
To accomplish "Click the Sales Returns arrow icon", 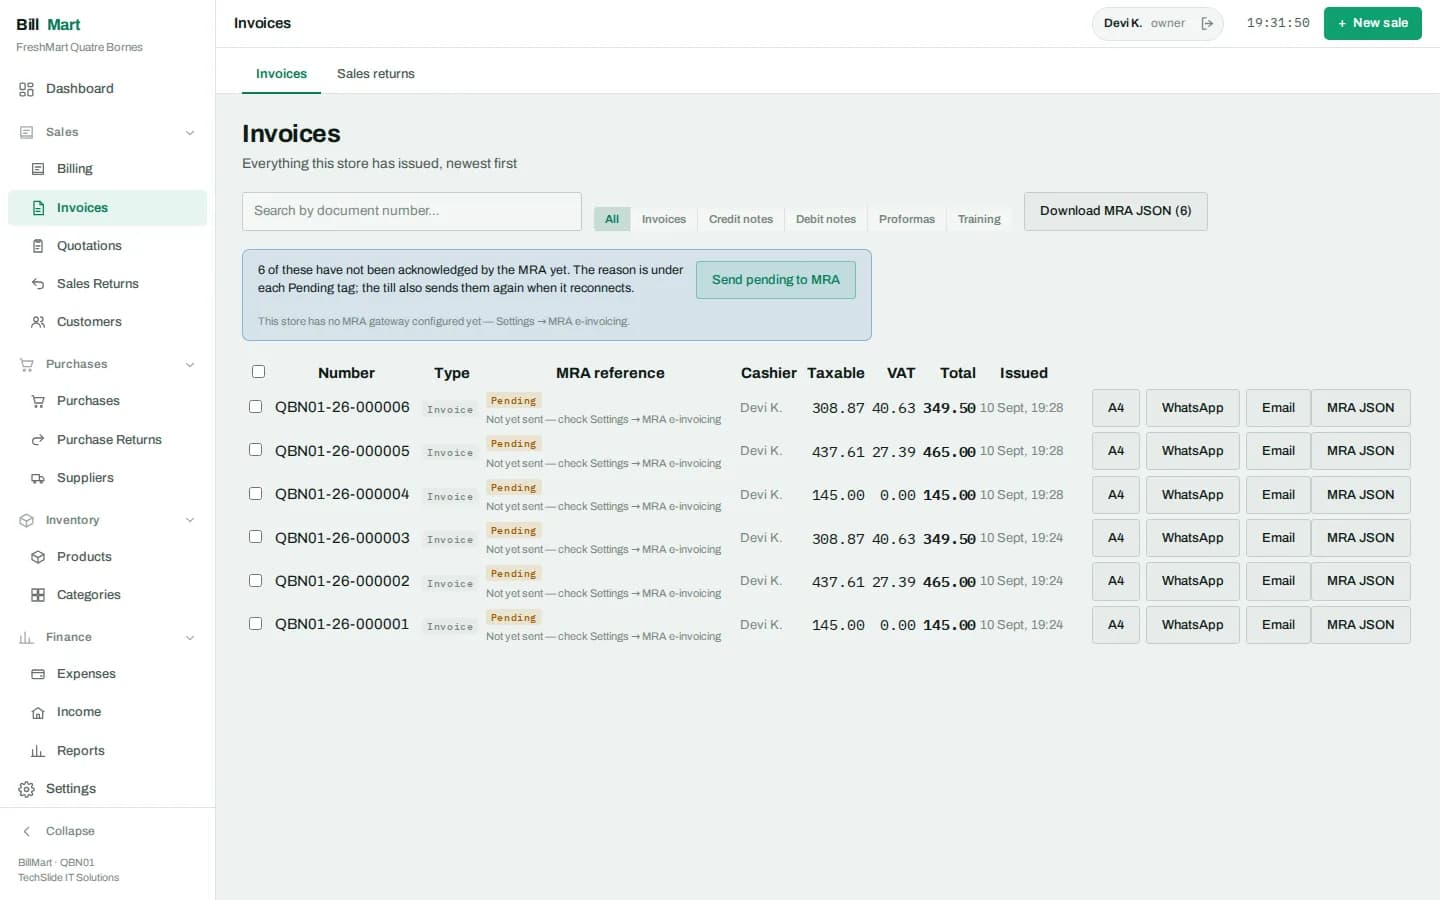I will pos(38,284).
